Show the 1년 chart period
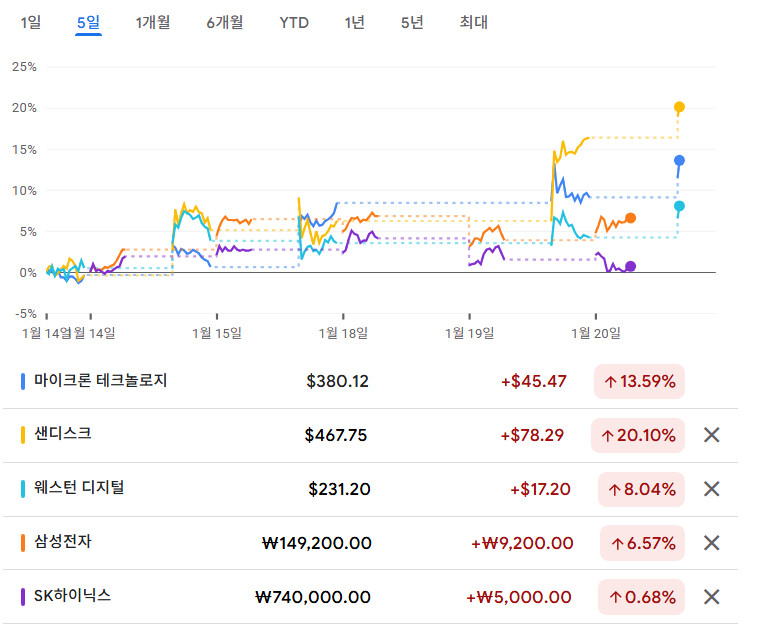 point(354,22)
